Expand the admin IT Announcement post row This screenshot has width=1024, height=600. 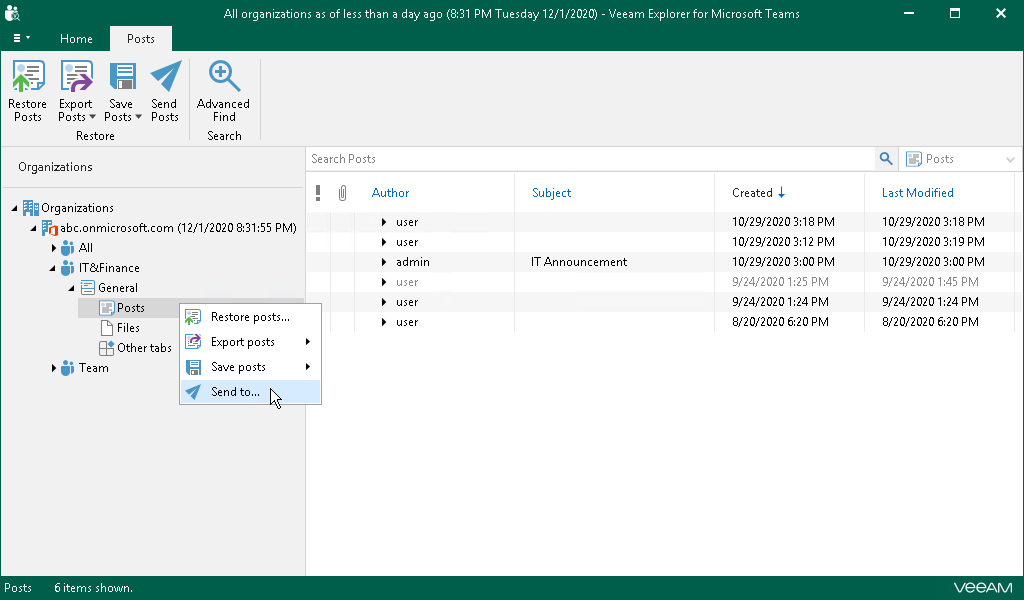coord(384,262)
